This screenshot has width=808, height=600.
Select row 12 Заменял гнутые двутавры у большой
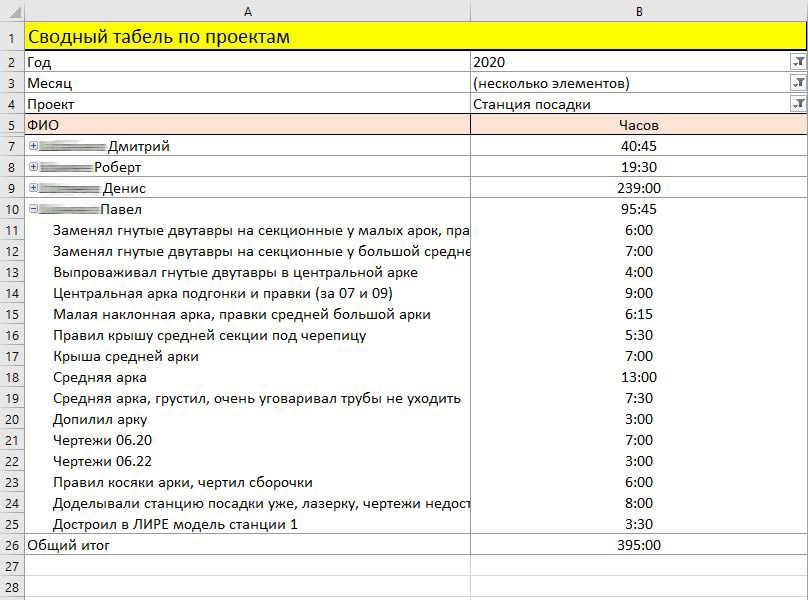(247, 252)
